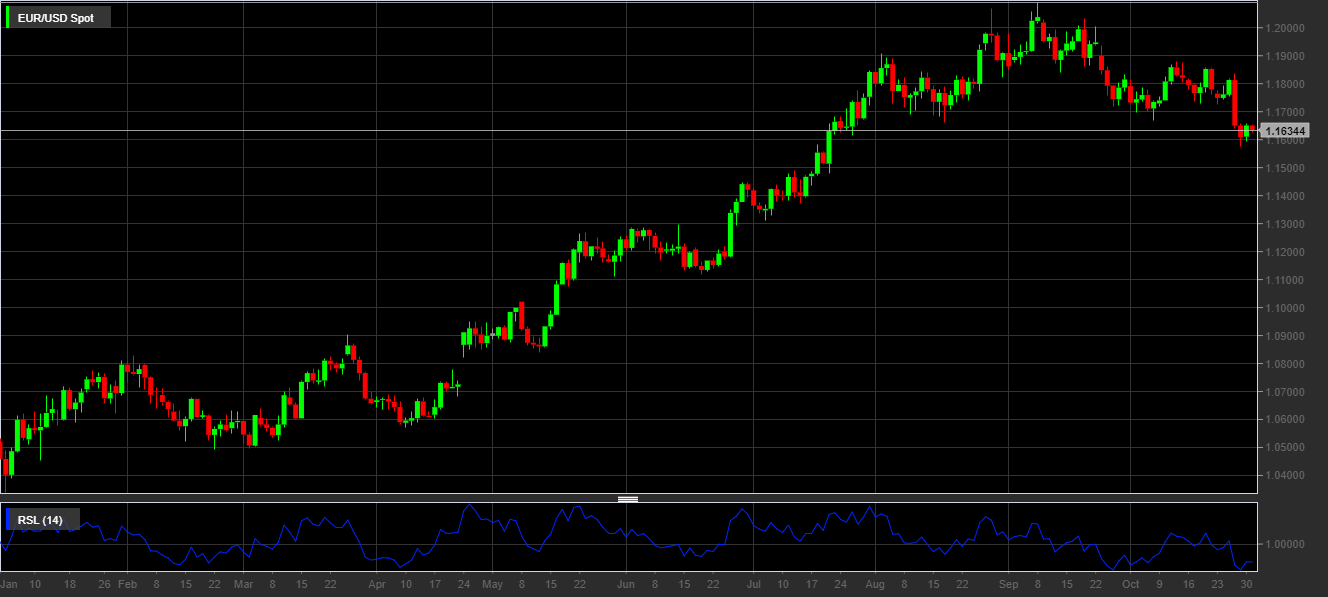
Task: Click the 1.19000 price axis label
Action: click(x=1286, y=56)
